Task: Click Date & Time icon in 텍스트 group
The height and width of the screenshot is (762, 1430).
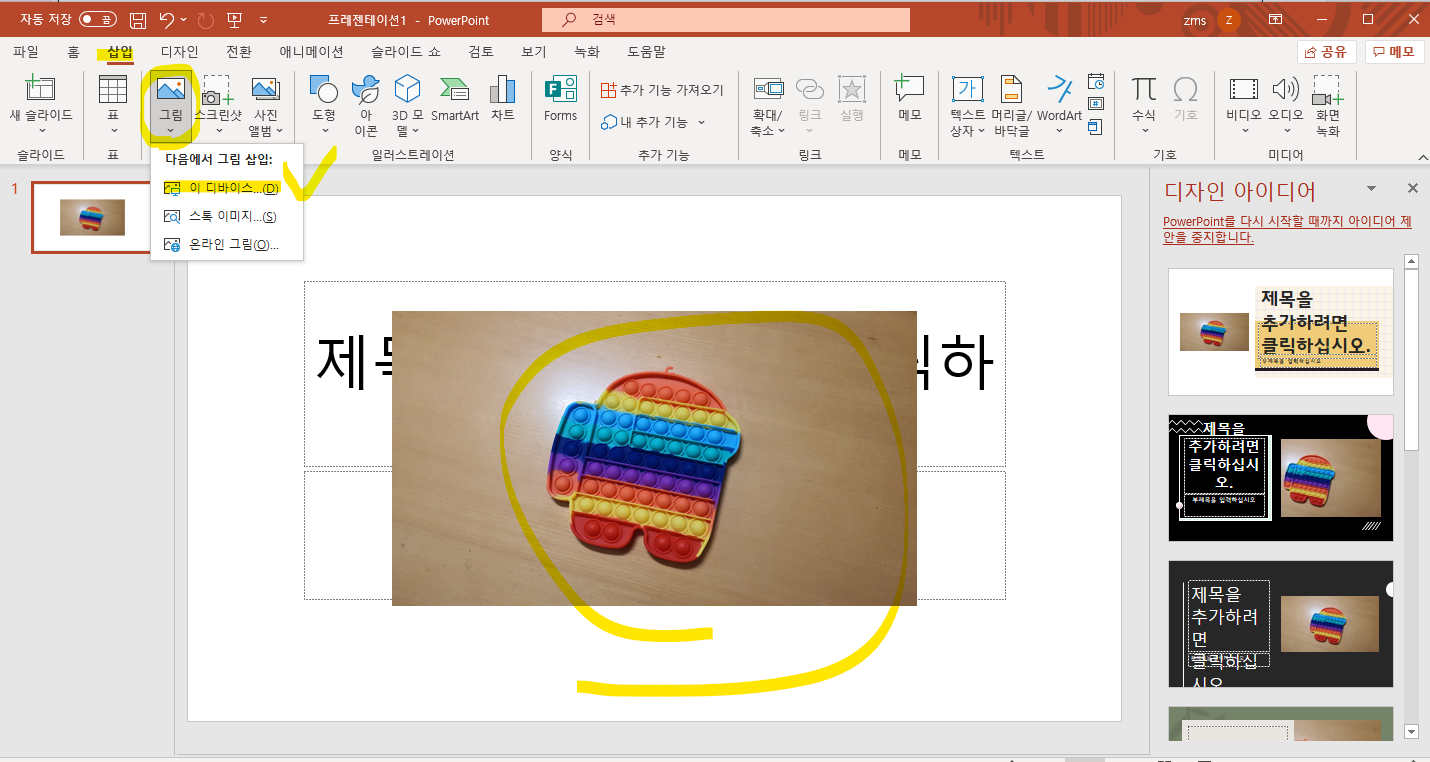Action: [x=1096, y=82]
